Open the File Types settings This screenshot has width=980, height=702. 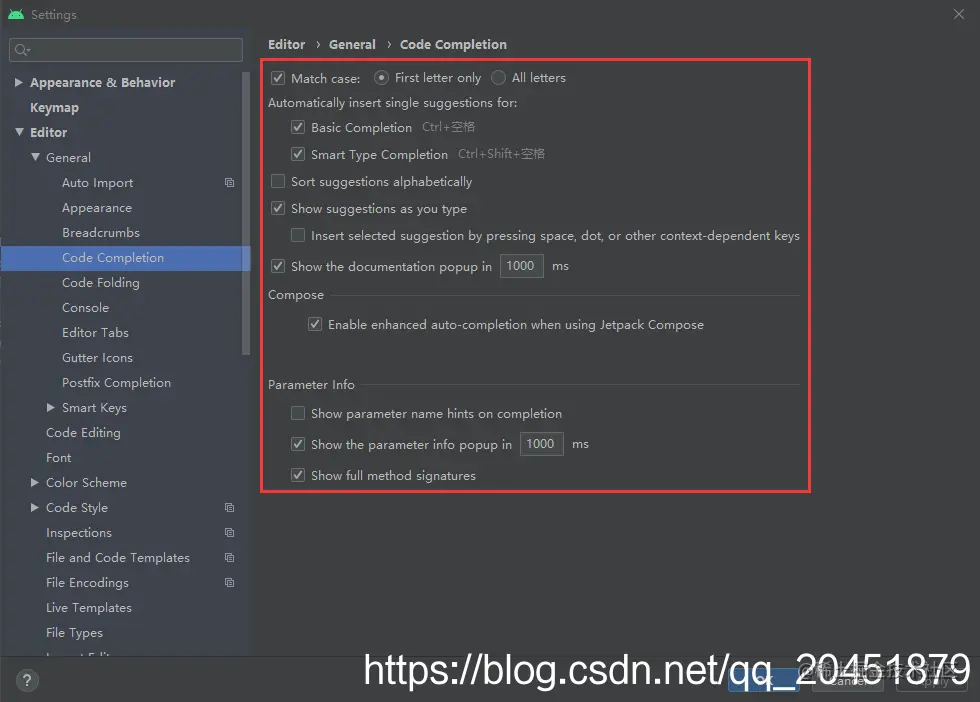click(74, 633)
